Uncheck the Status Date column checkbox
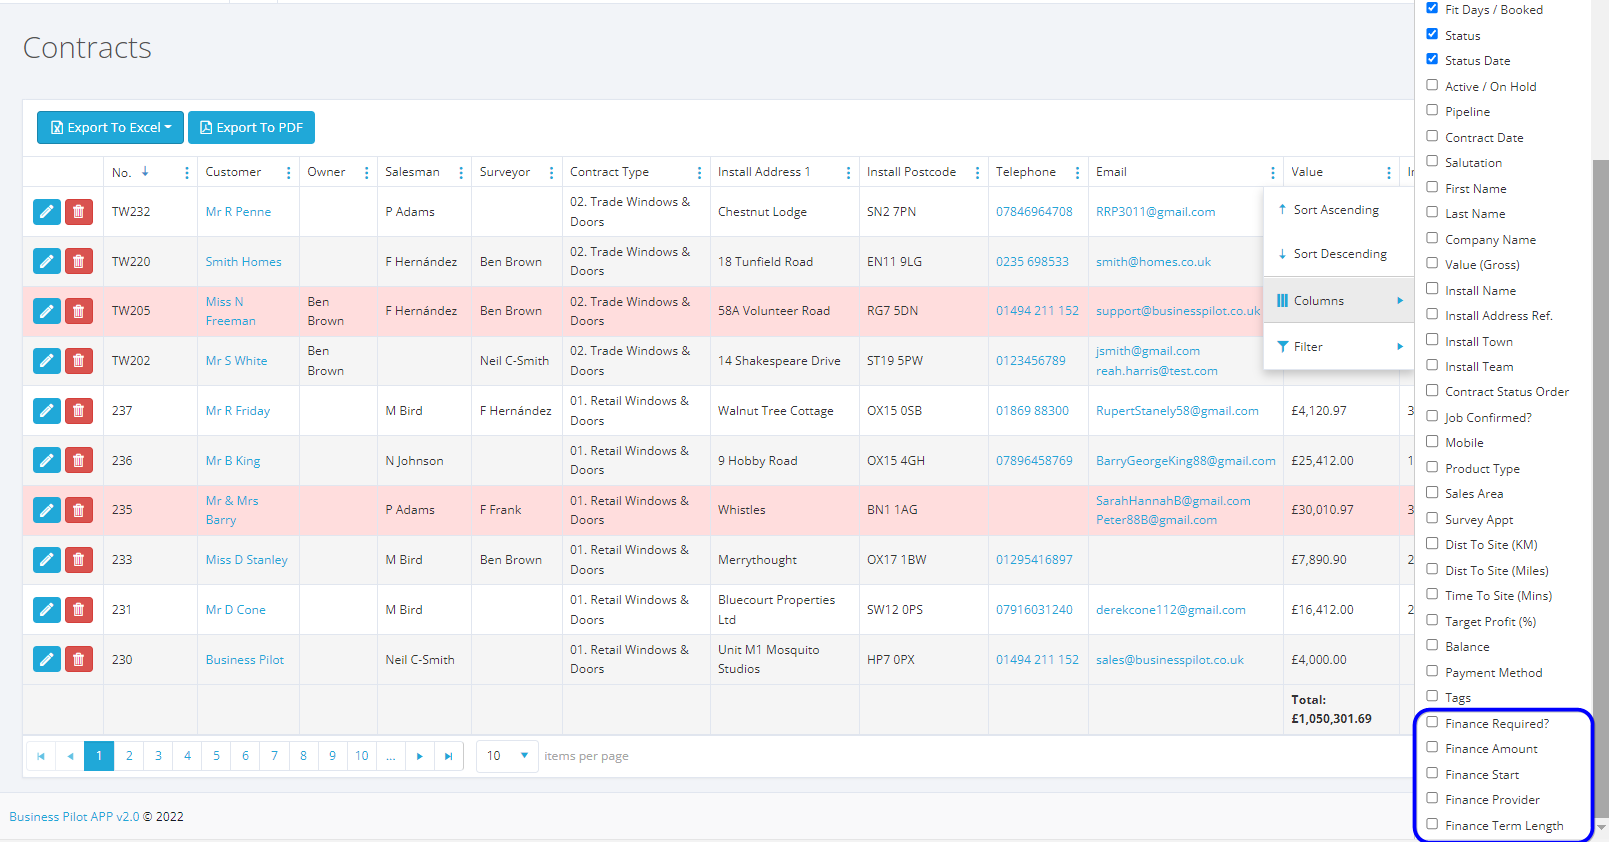 pos(1432,59)
